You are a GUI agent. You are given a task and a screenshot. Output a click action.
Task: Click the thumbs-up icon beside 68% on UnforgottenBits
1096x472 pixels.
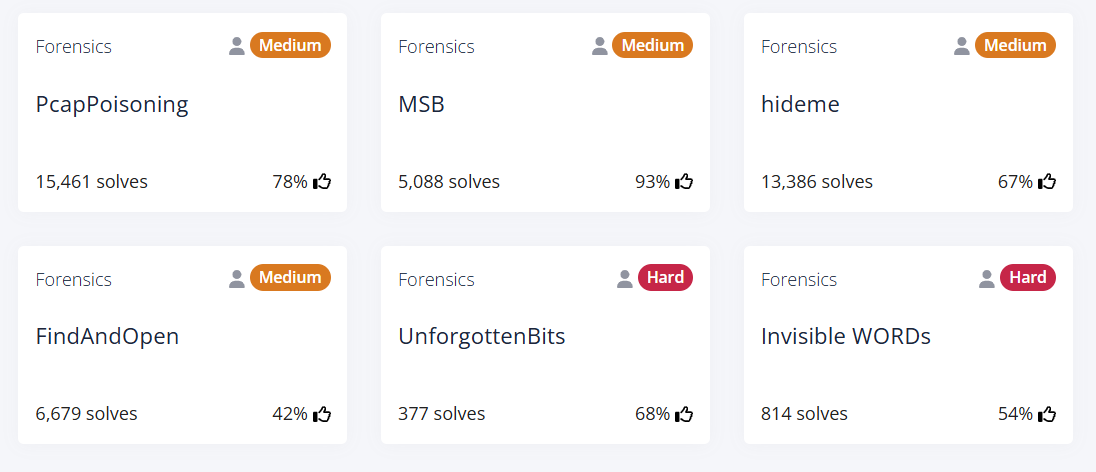(684, 414)
